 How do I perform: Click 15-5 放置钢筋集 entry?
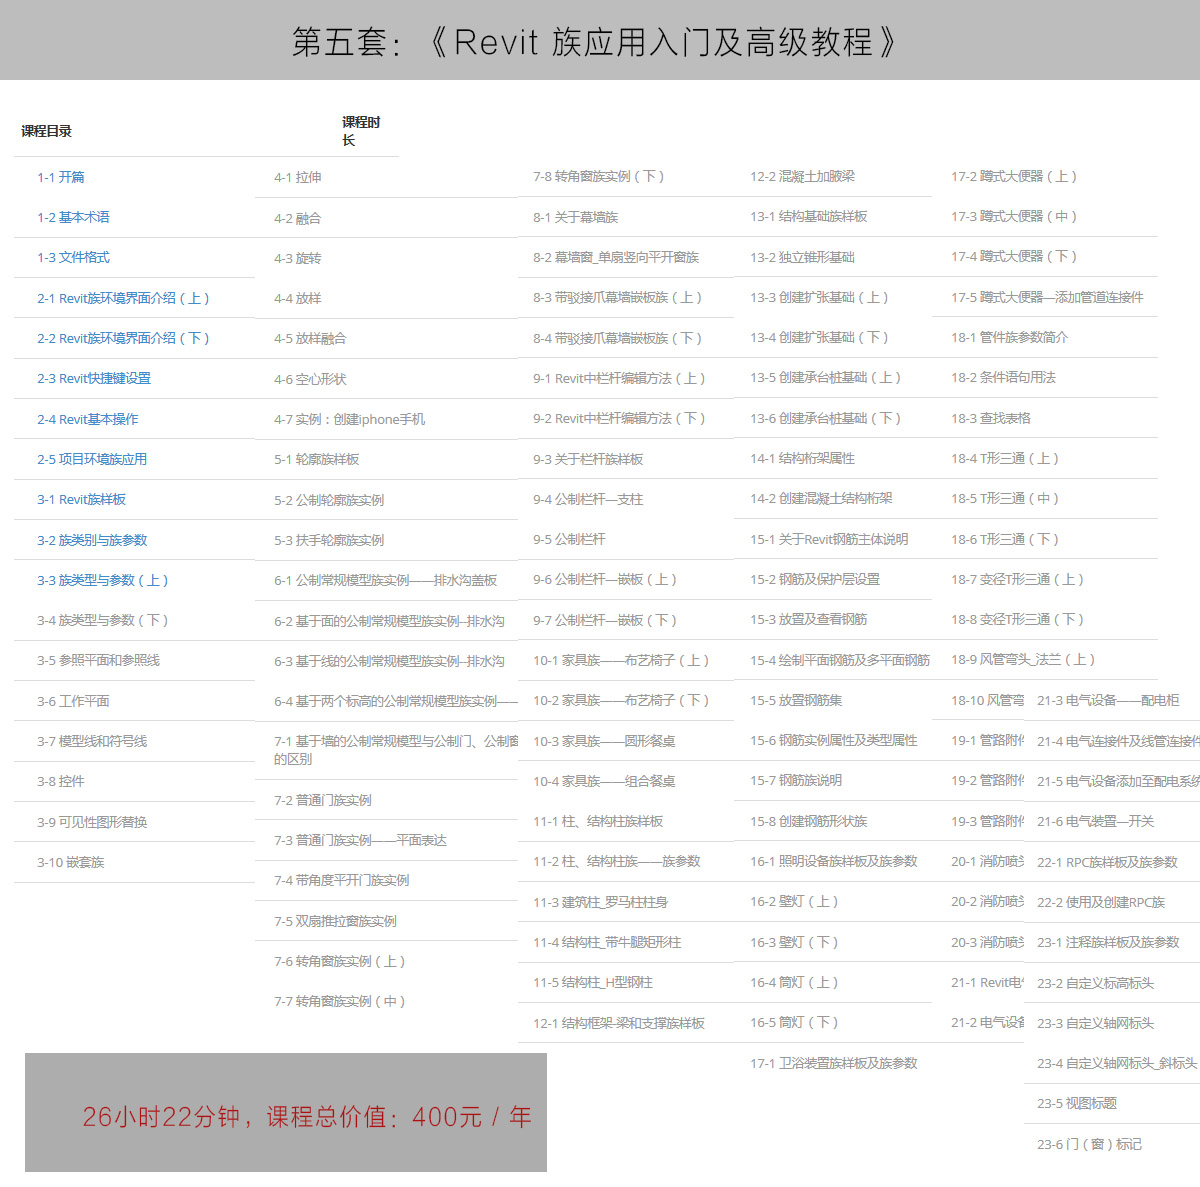point(796,700)
